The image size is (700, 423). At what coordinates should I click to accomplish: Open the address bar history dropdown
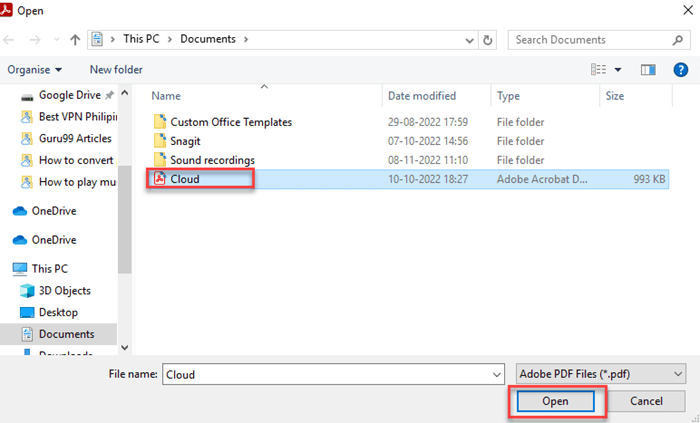pos(469,40)
